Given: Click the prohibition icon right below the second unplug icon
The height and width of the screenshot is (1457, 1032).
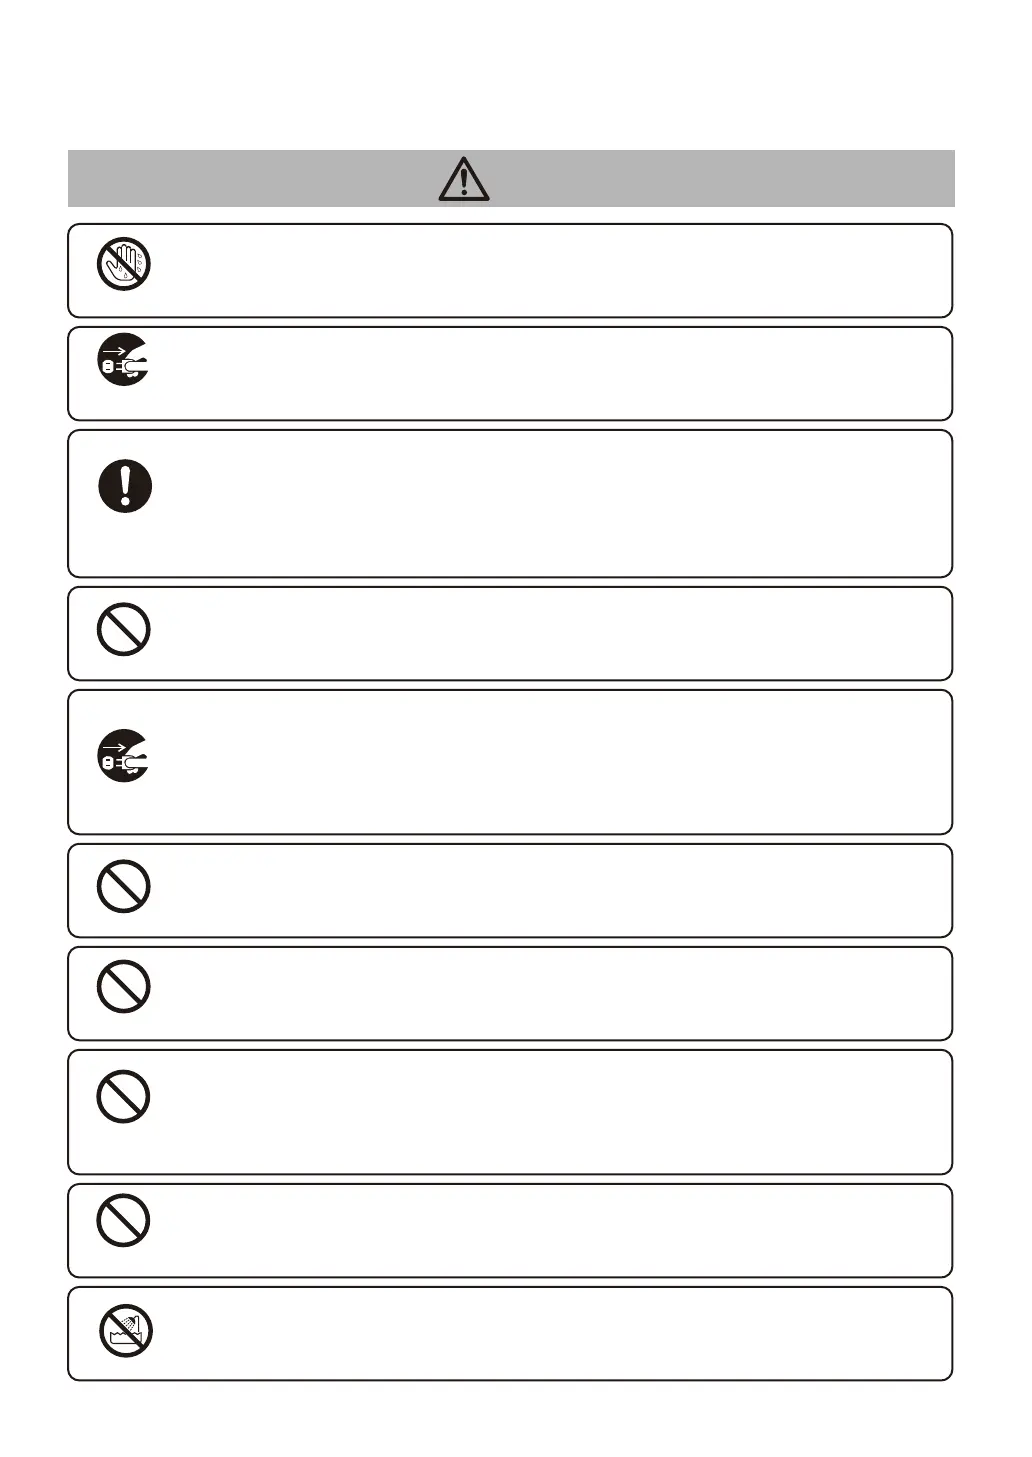Looking at the screenshot, I should coord(124,886).
